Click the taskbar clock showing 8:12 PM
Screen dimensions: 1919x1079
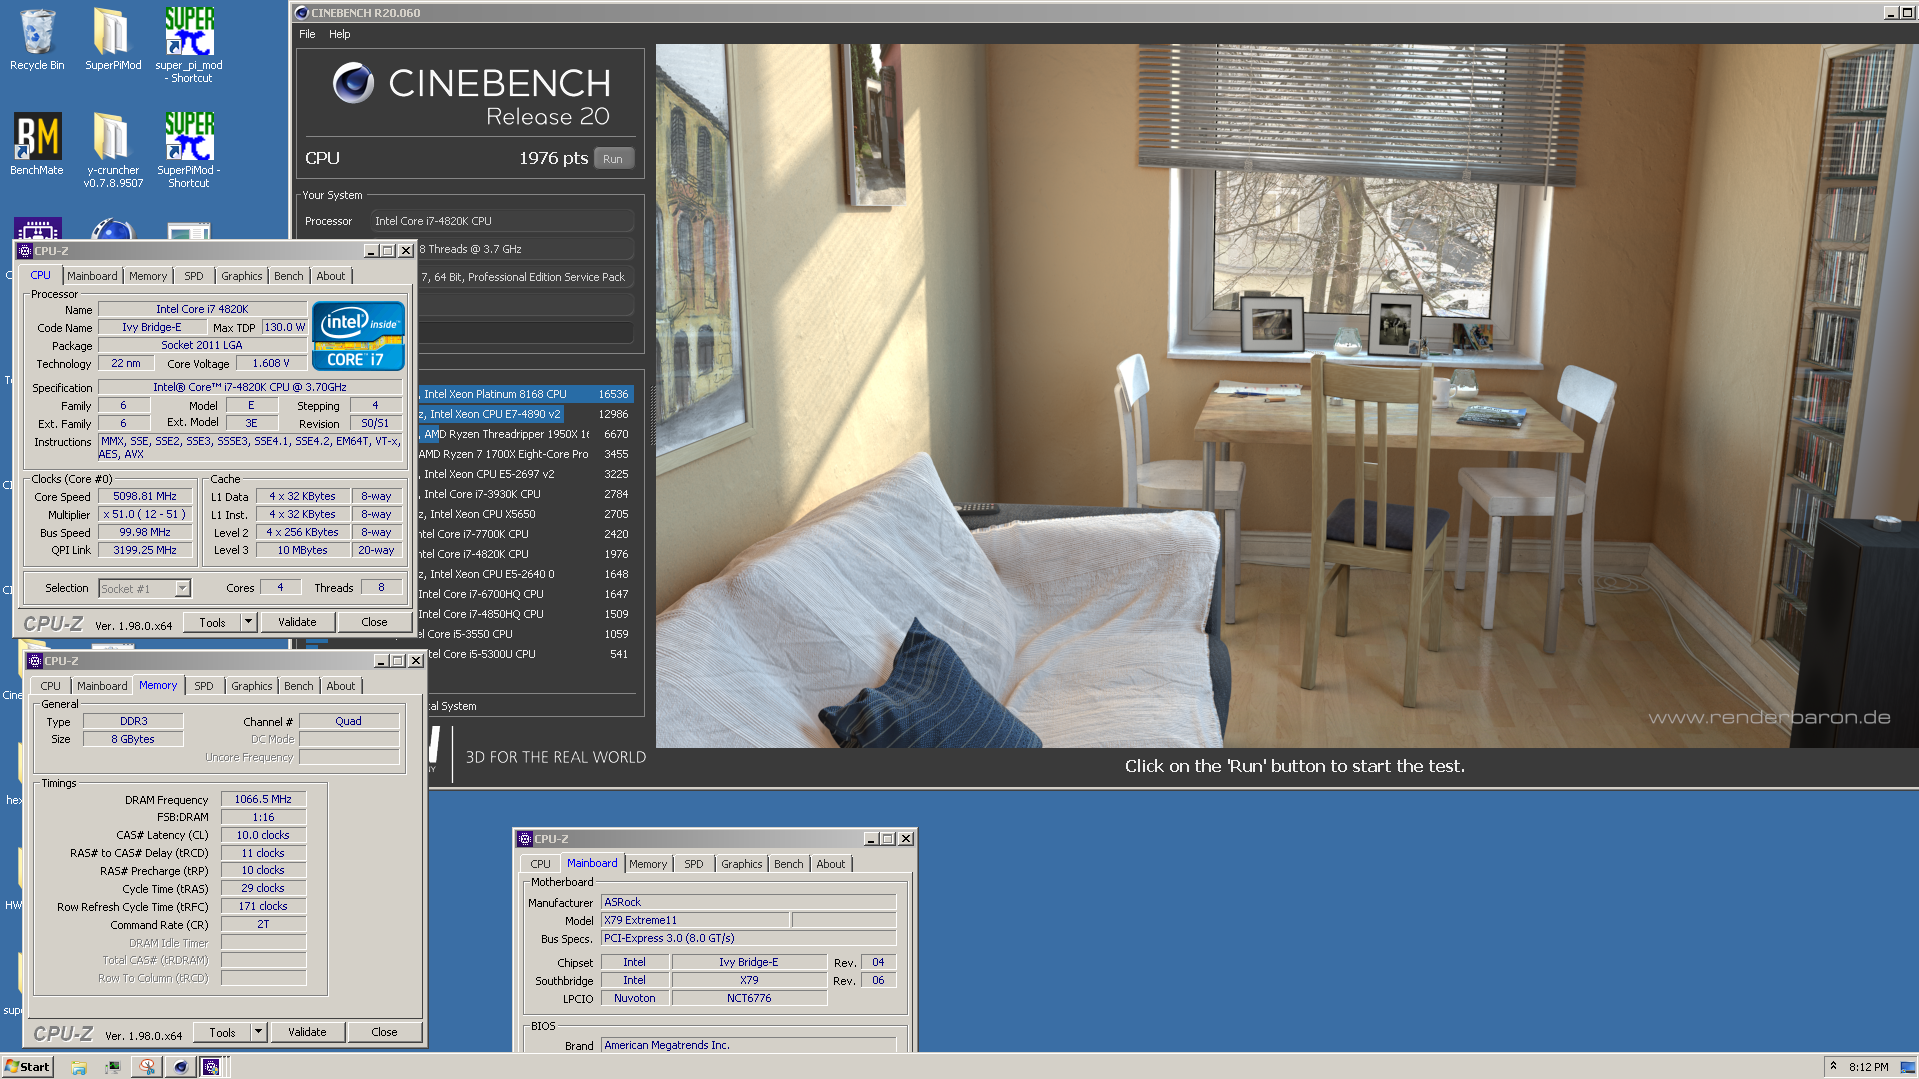[x=1868, y=1067]
